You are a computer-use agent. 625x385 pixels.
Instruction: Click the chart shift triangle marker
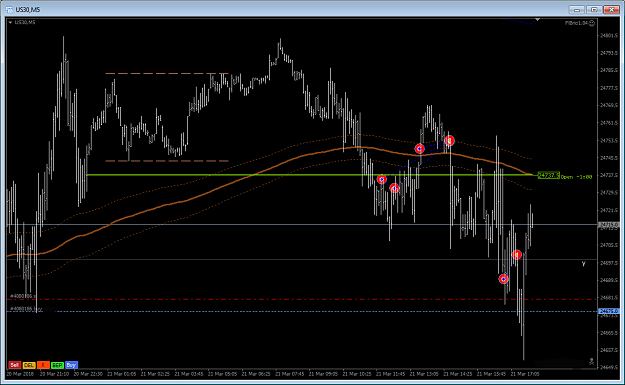click(x=538, y=19)
